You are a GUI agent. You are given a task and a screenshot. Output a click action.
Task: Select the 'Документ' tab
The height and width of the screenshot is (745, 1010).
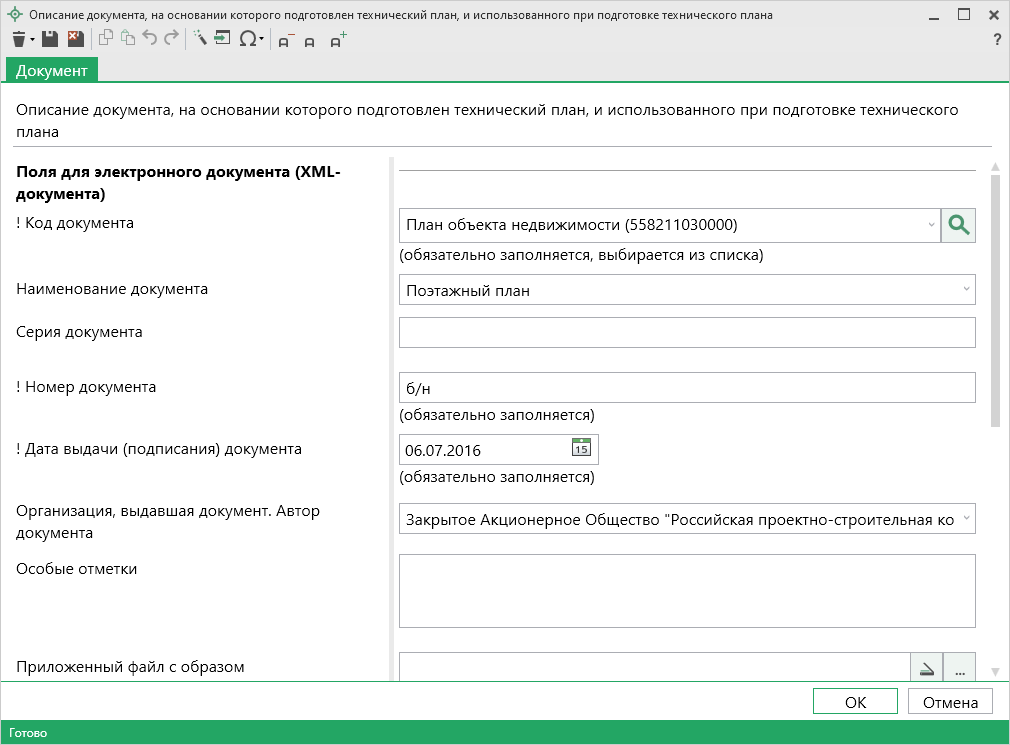point(52,69)
